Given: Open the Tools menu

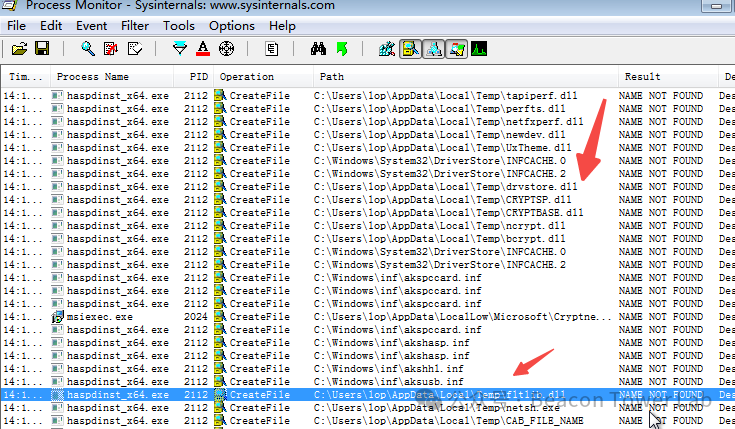Looking at the screenshot, I should tap(179, 26).
